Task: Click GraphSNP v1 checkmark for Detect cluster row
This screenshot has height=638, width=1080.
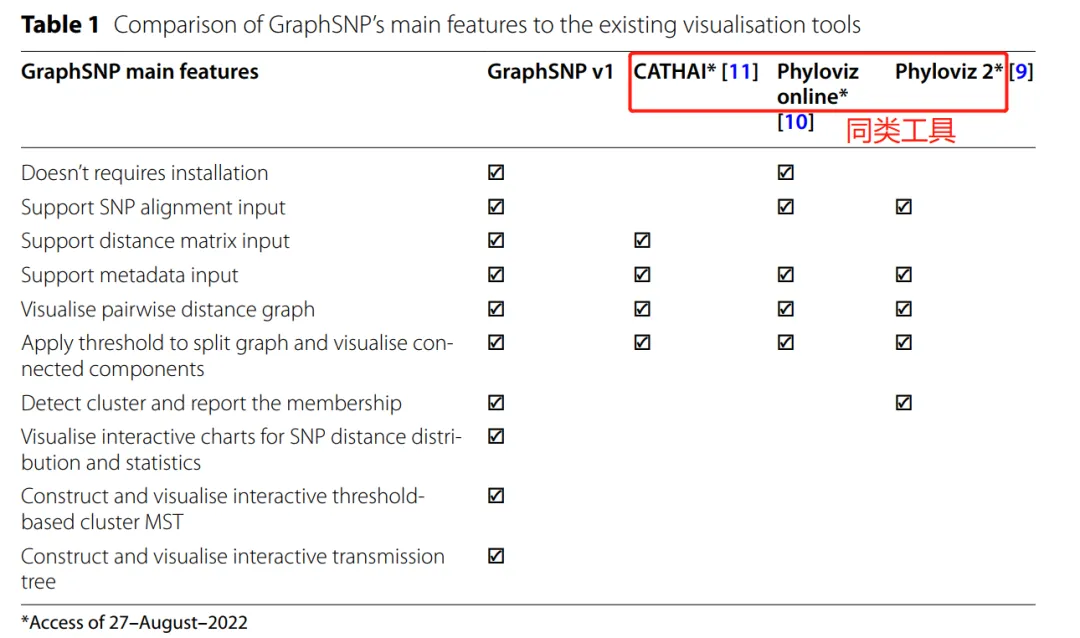Action: pyautogui.click(x=496, y=402)
